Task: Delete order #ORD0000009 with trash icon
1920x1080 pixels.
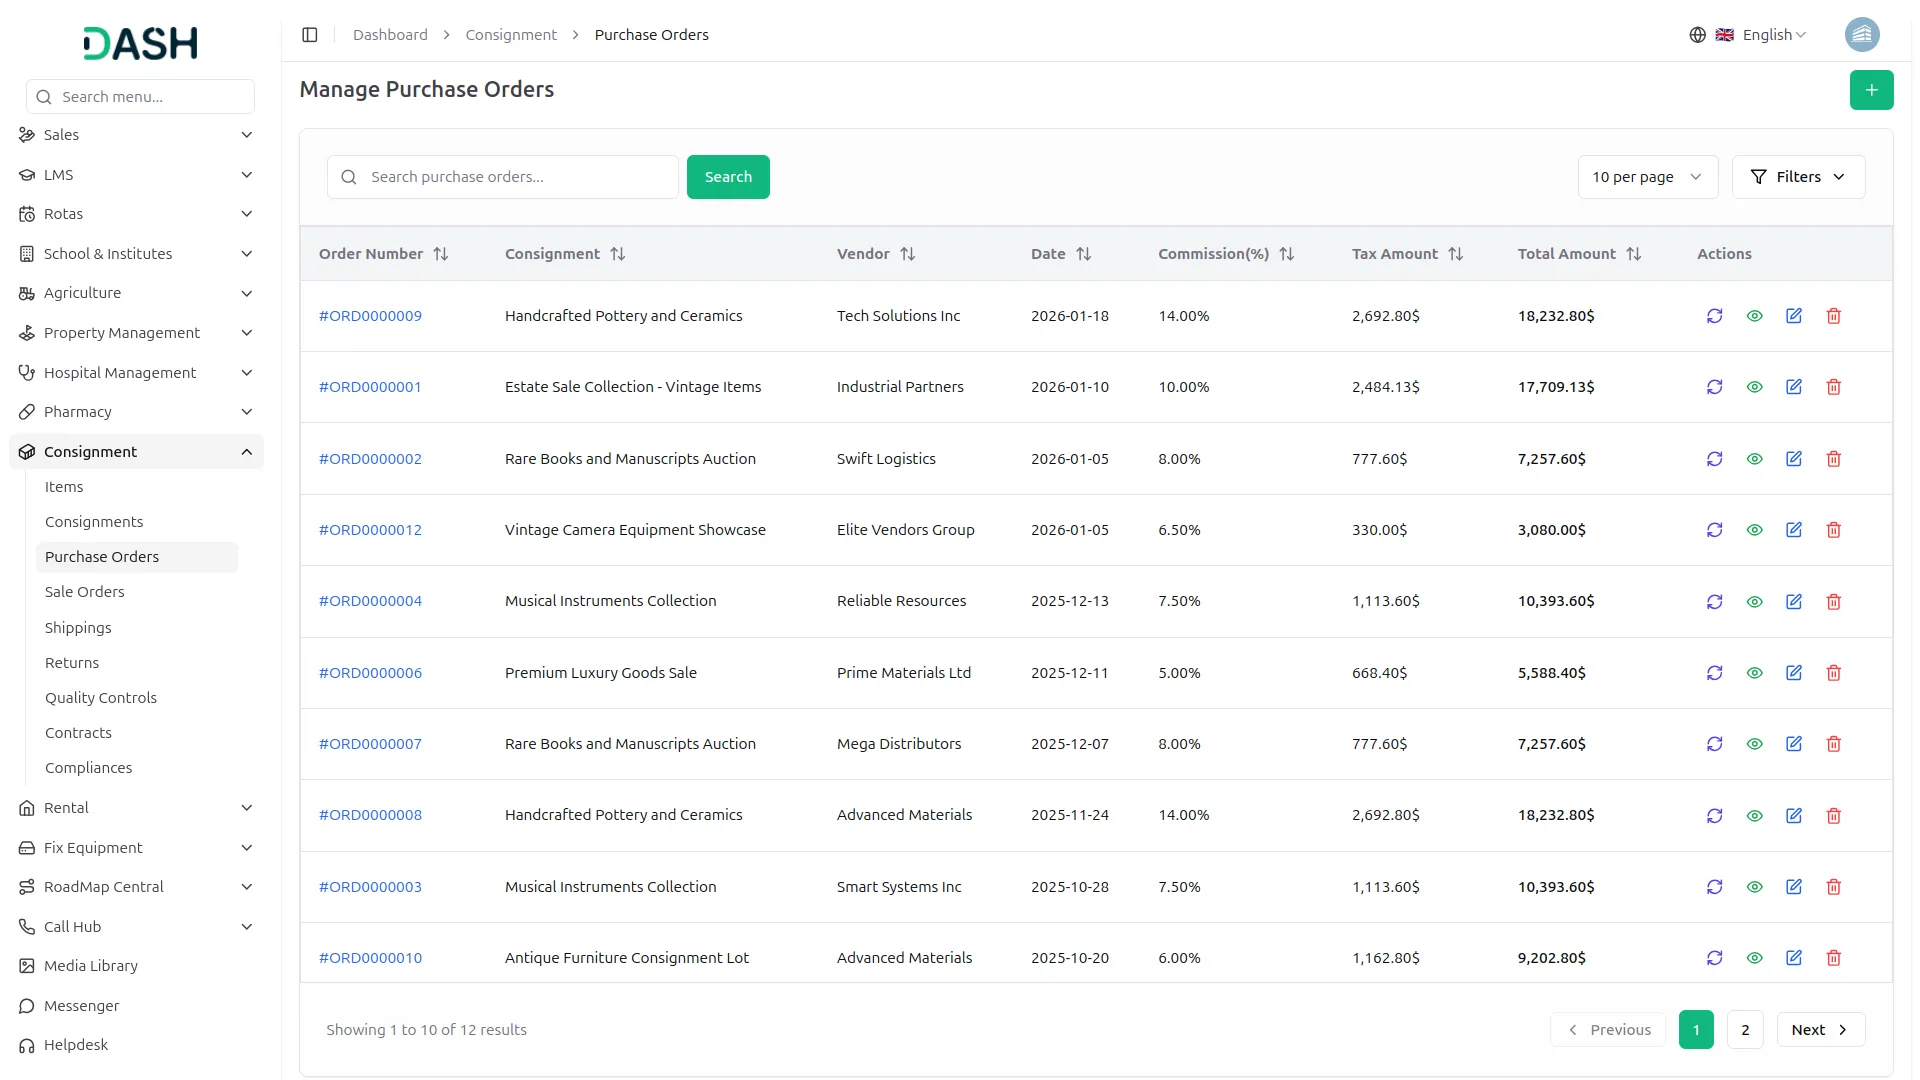Action: [x=1833, y=316]
